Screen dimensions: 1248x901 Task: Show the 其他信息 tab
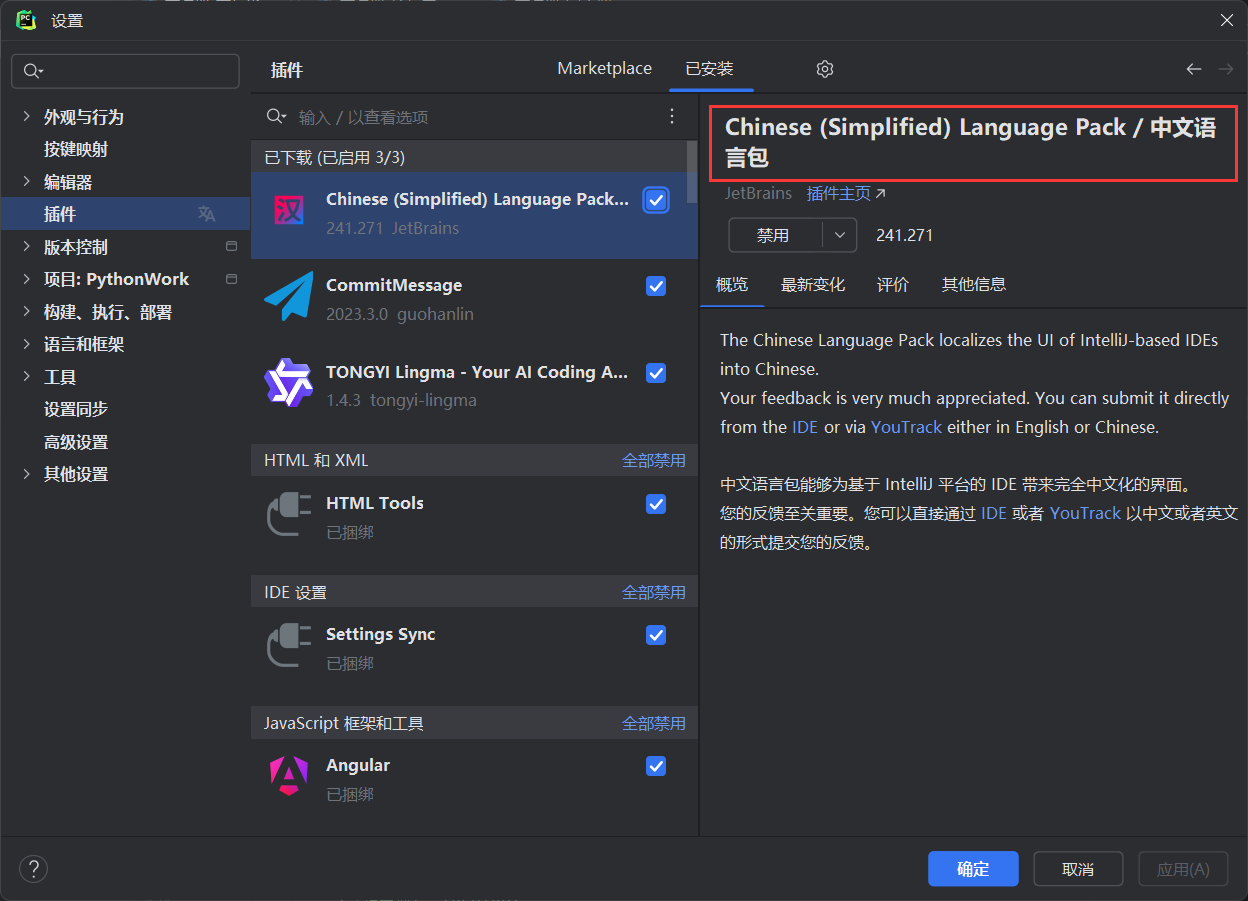tap(974, 285)
